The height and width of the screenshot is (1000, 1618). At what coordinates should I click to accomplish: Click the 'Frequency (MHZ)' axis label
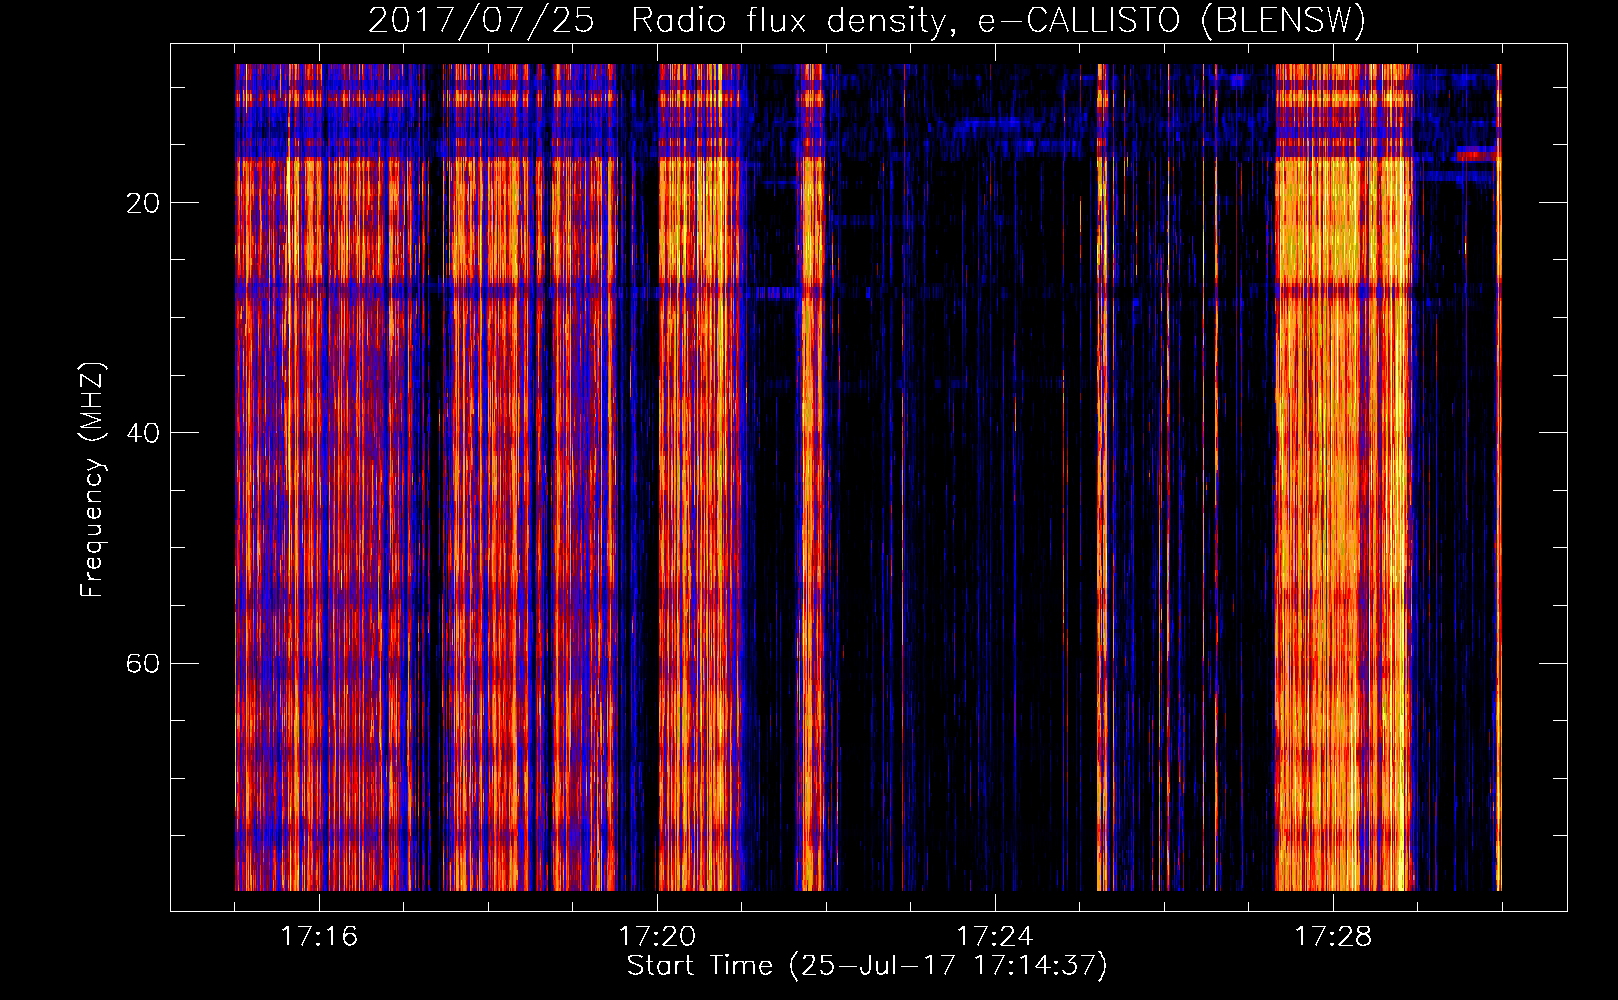tap(92, 480)
